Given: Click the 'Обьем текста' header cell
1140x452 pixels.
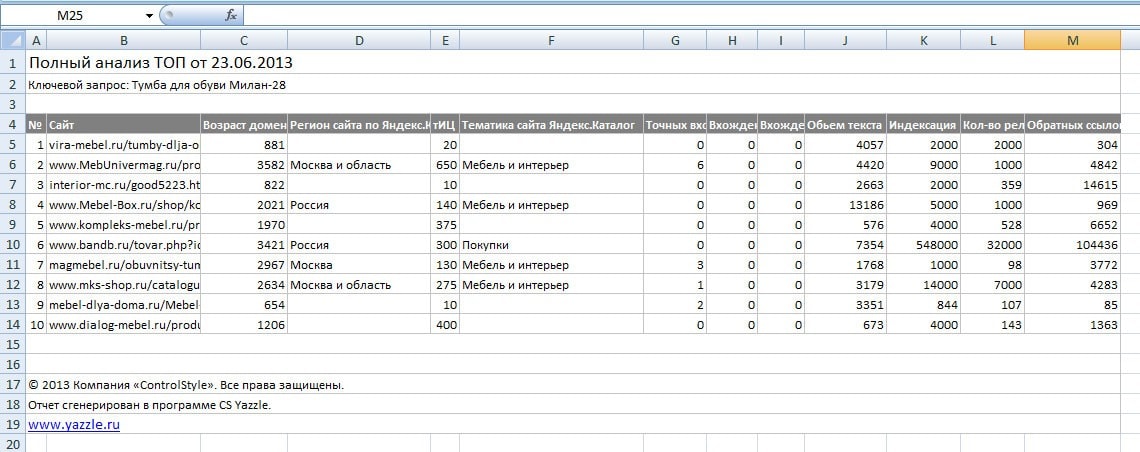Looking at the screenshot, I should (x=846, y=125).
